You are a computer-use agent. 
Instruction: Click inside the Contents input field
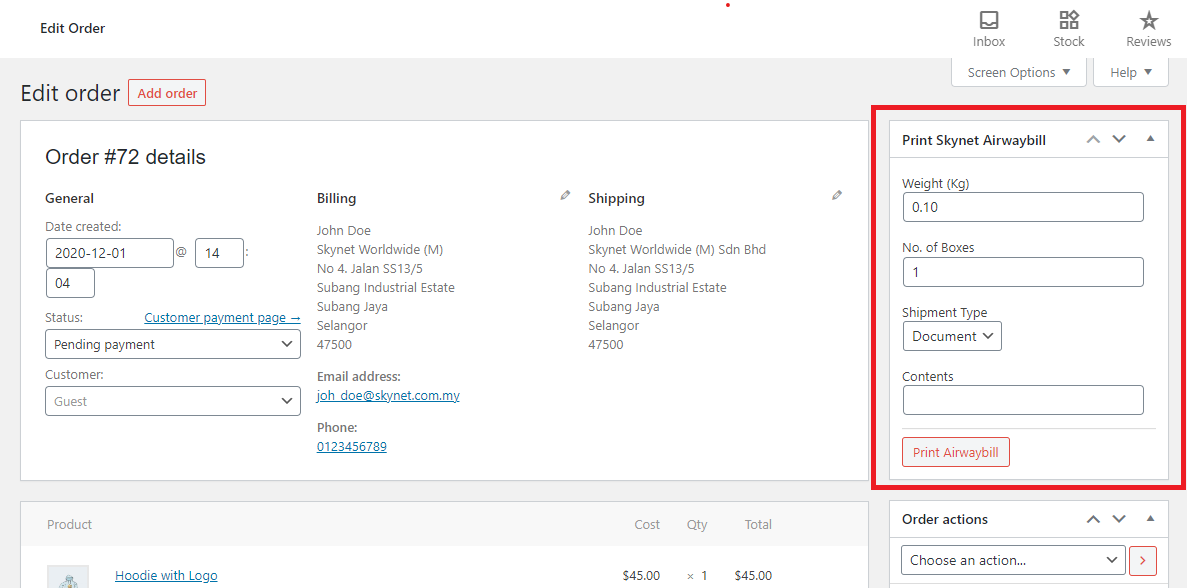tap(1022, 400)
